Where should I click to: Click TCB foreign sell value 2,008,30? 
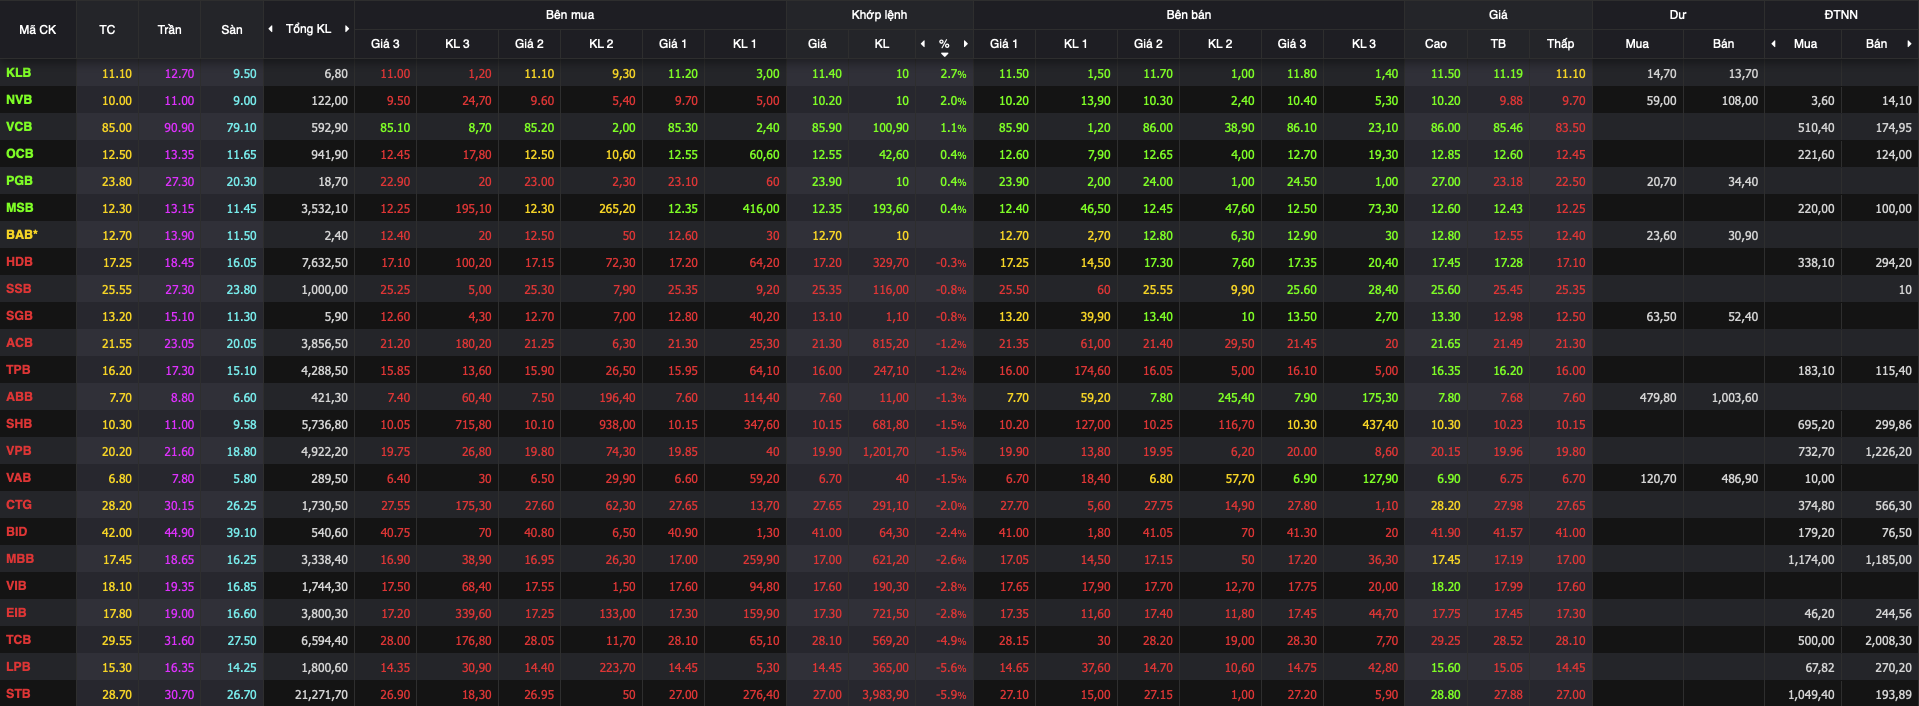1888,641
